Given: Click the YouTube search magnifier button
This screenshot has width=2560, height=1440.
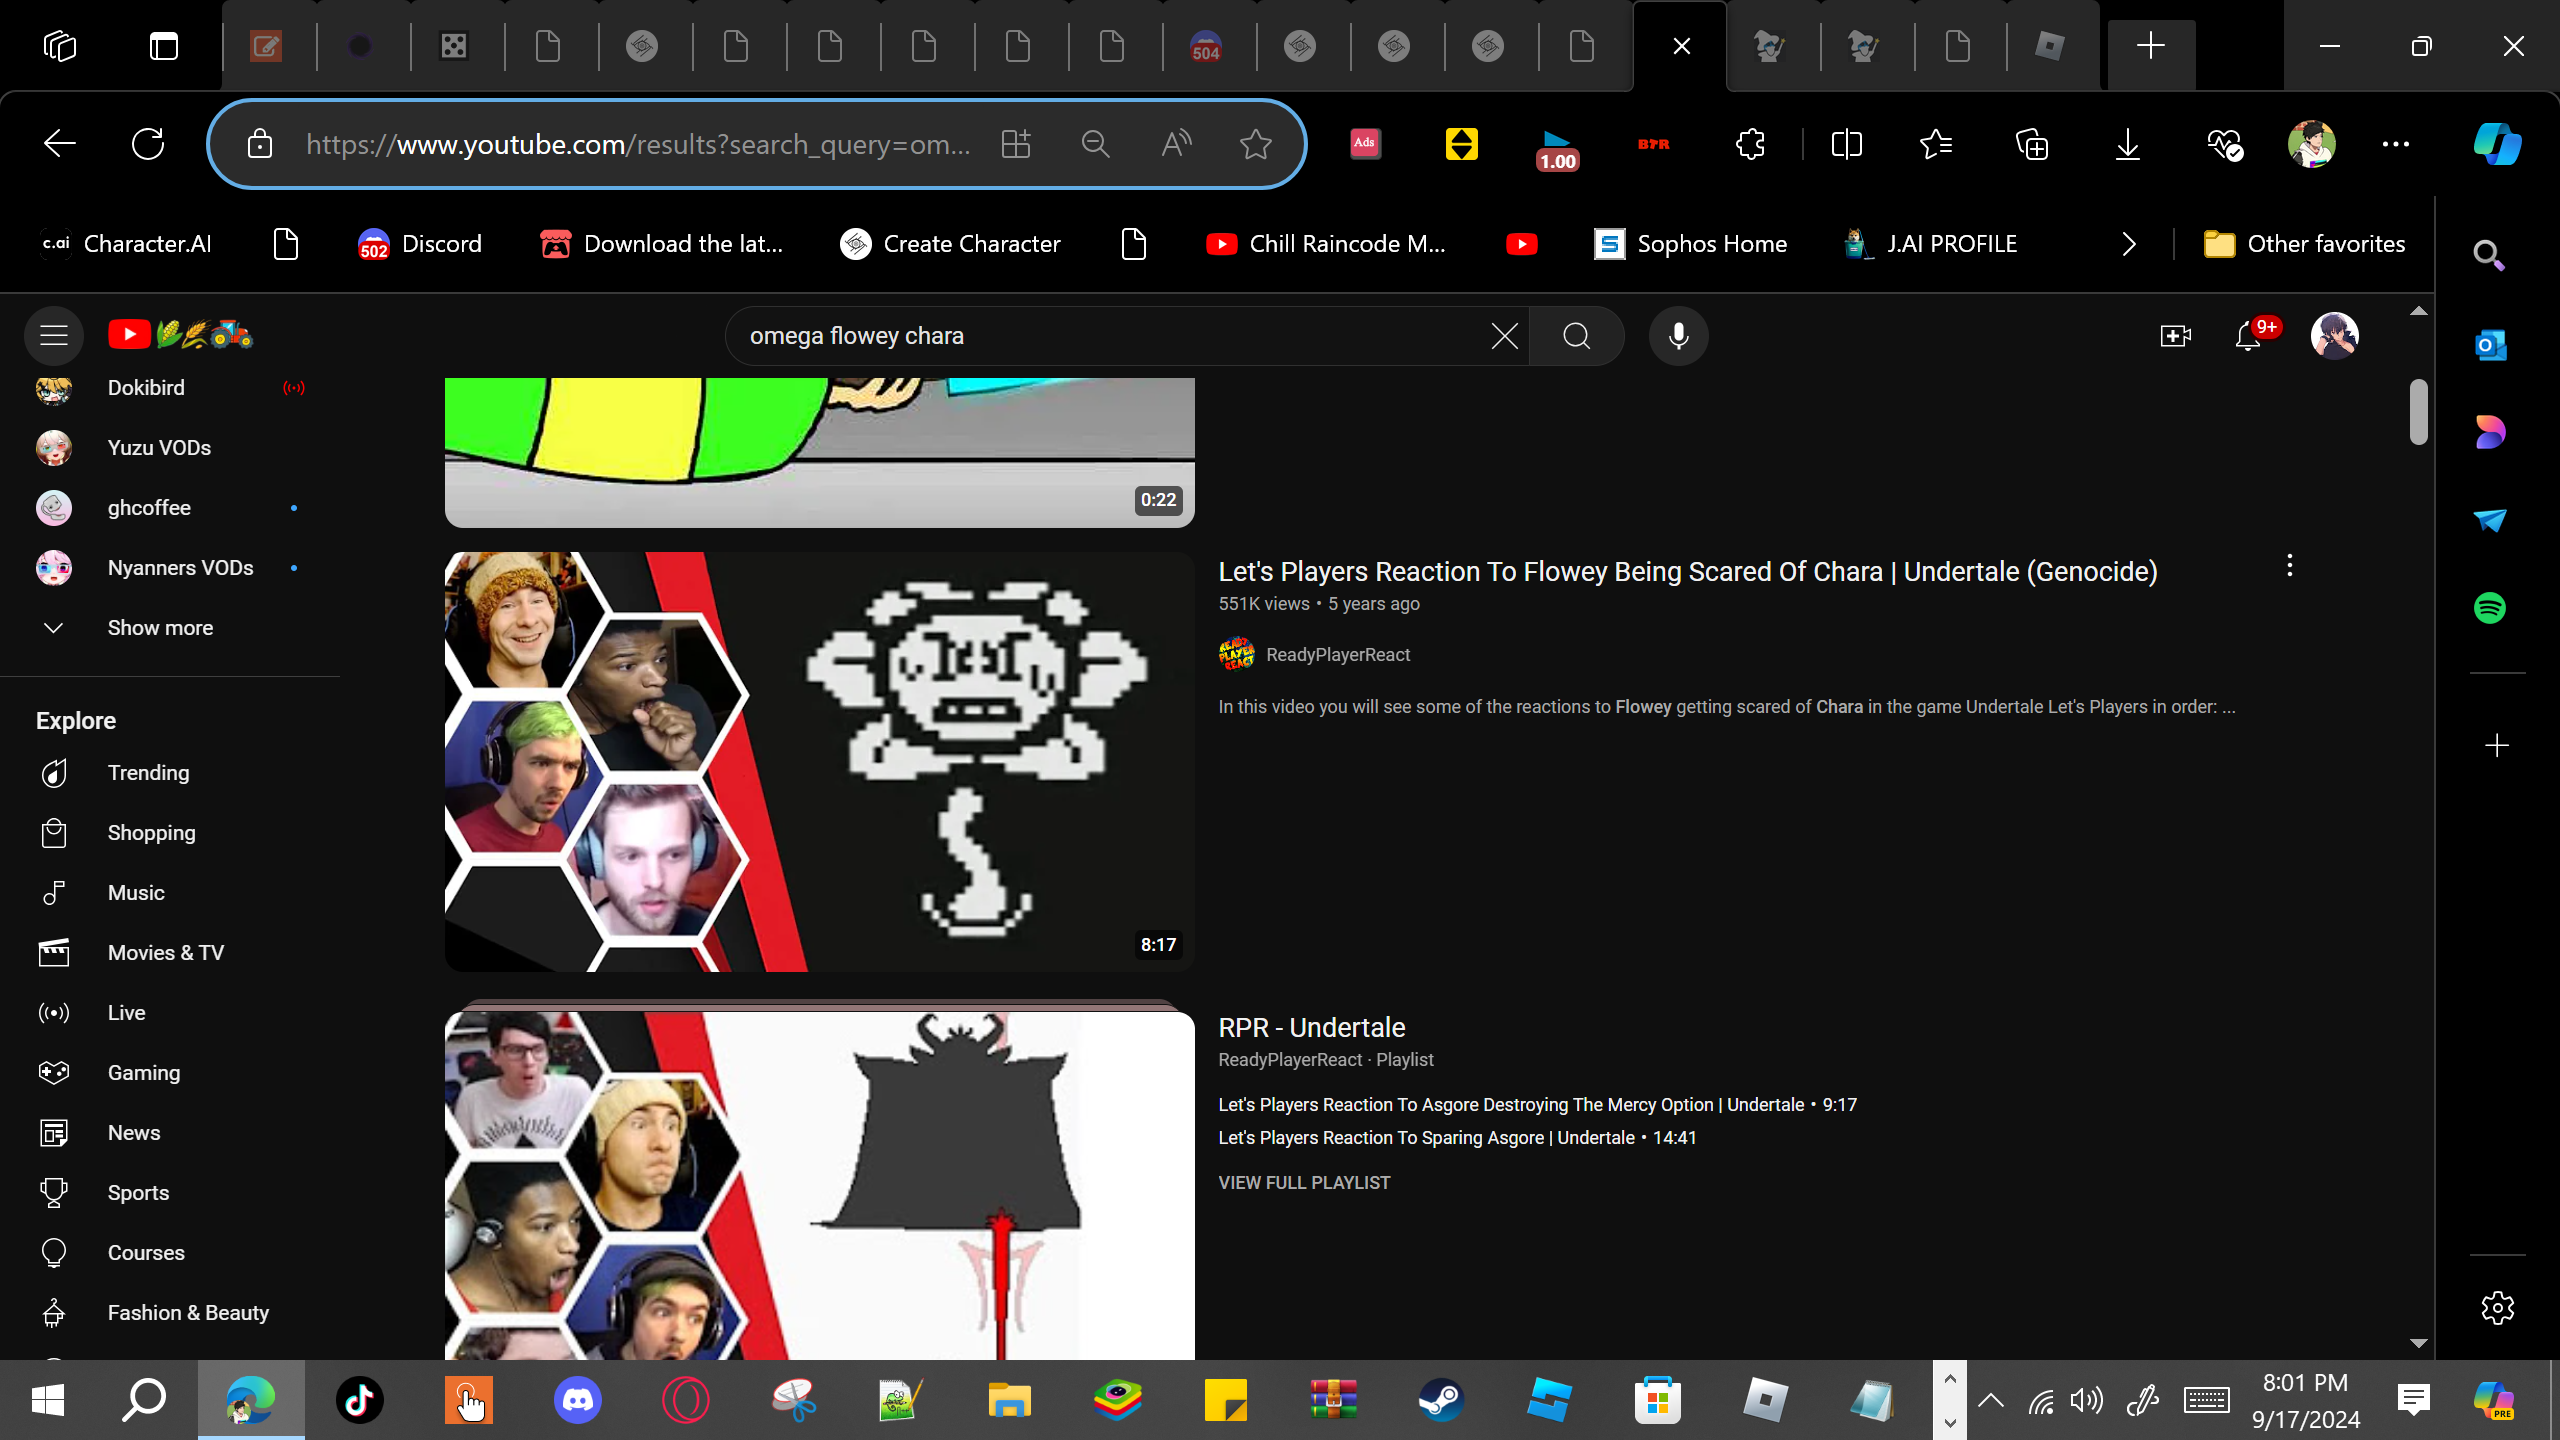Looking at the screenshot, I should [x=1577, y=336].
